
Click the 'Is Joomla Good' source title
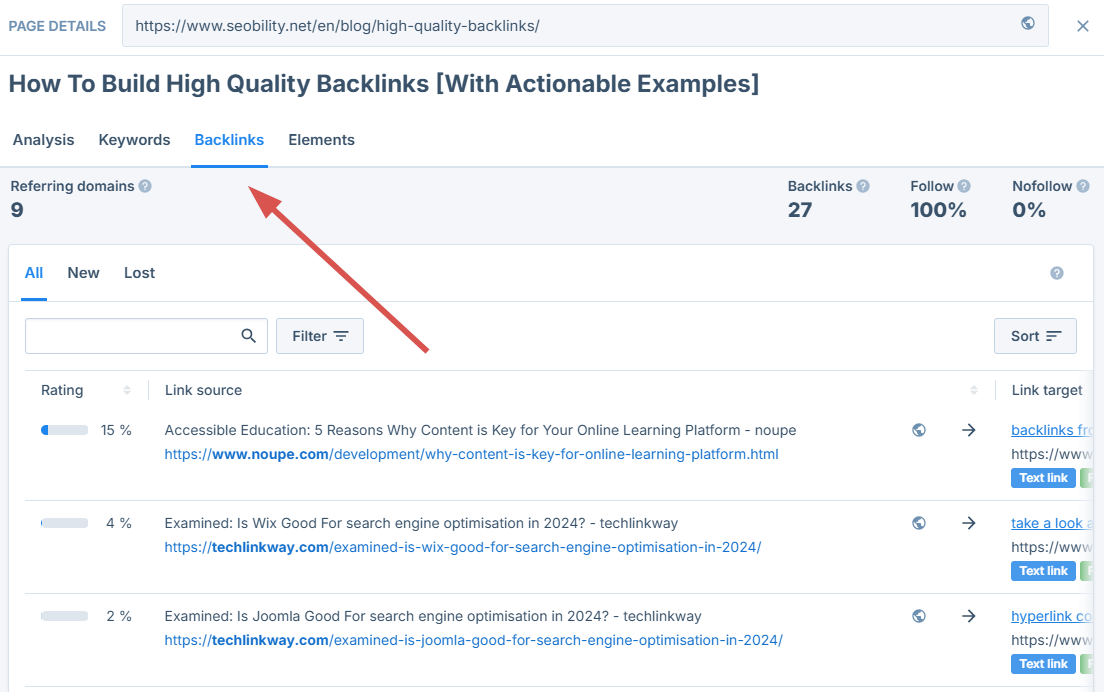point(433,616)
